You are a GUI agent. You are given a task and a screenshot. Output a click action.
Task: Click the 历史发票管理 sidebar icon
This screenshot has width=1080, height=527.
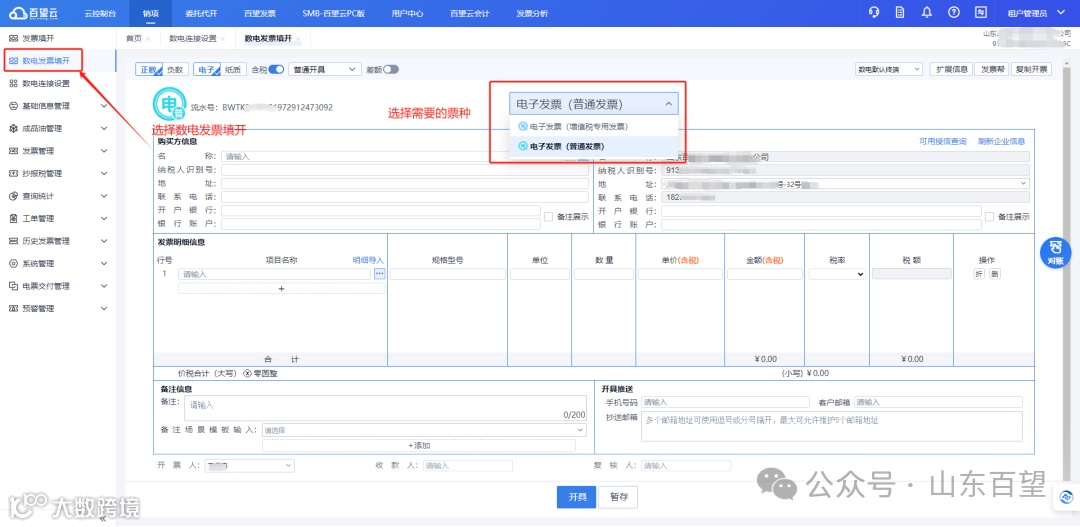coord(14,241)
